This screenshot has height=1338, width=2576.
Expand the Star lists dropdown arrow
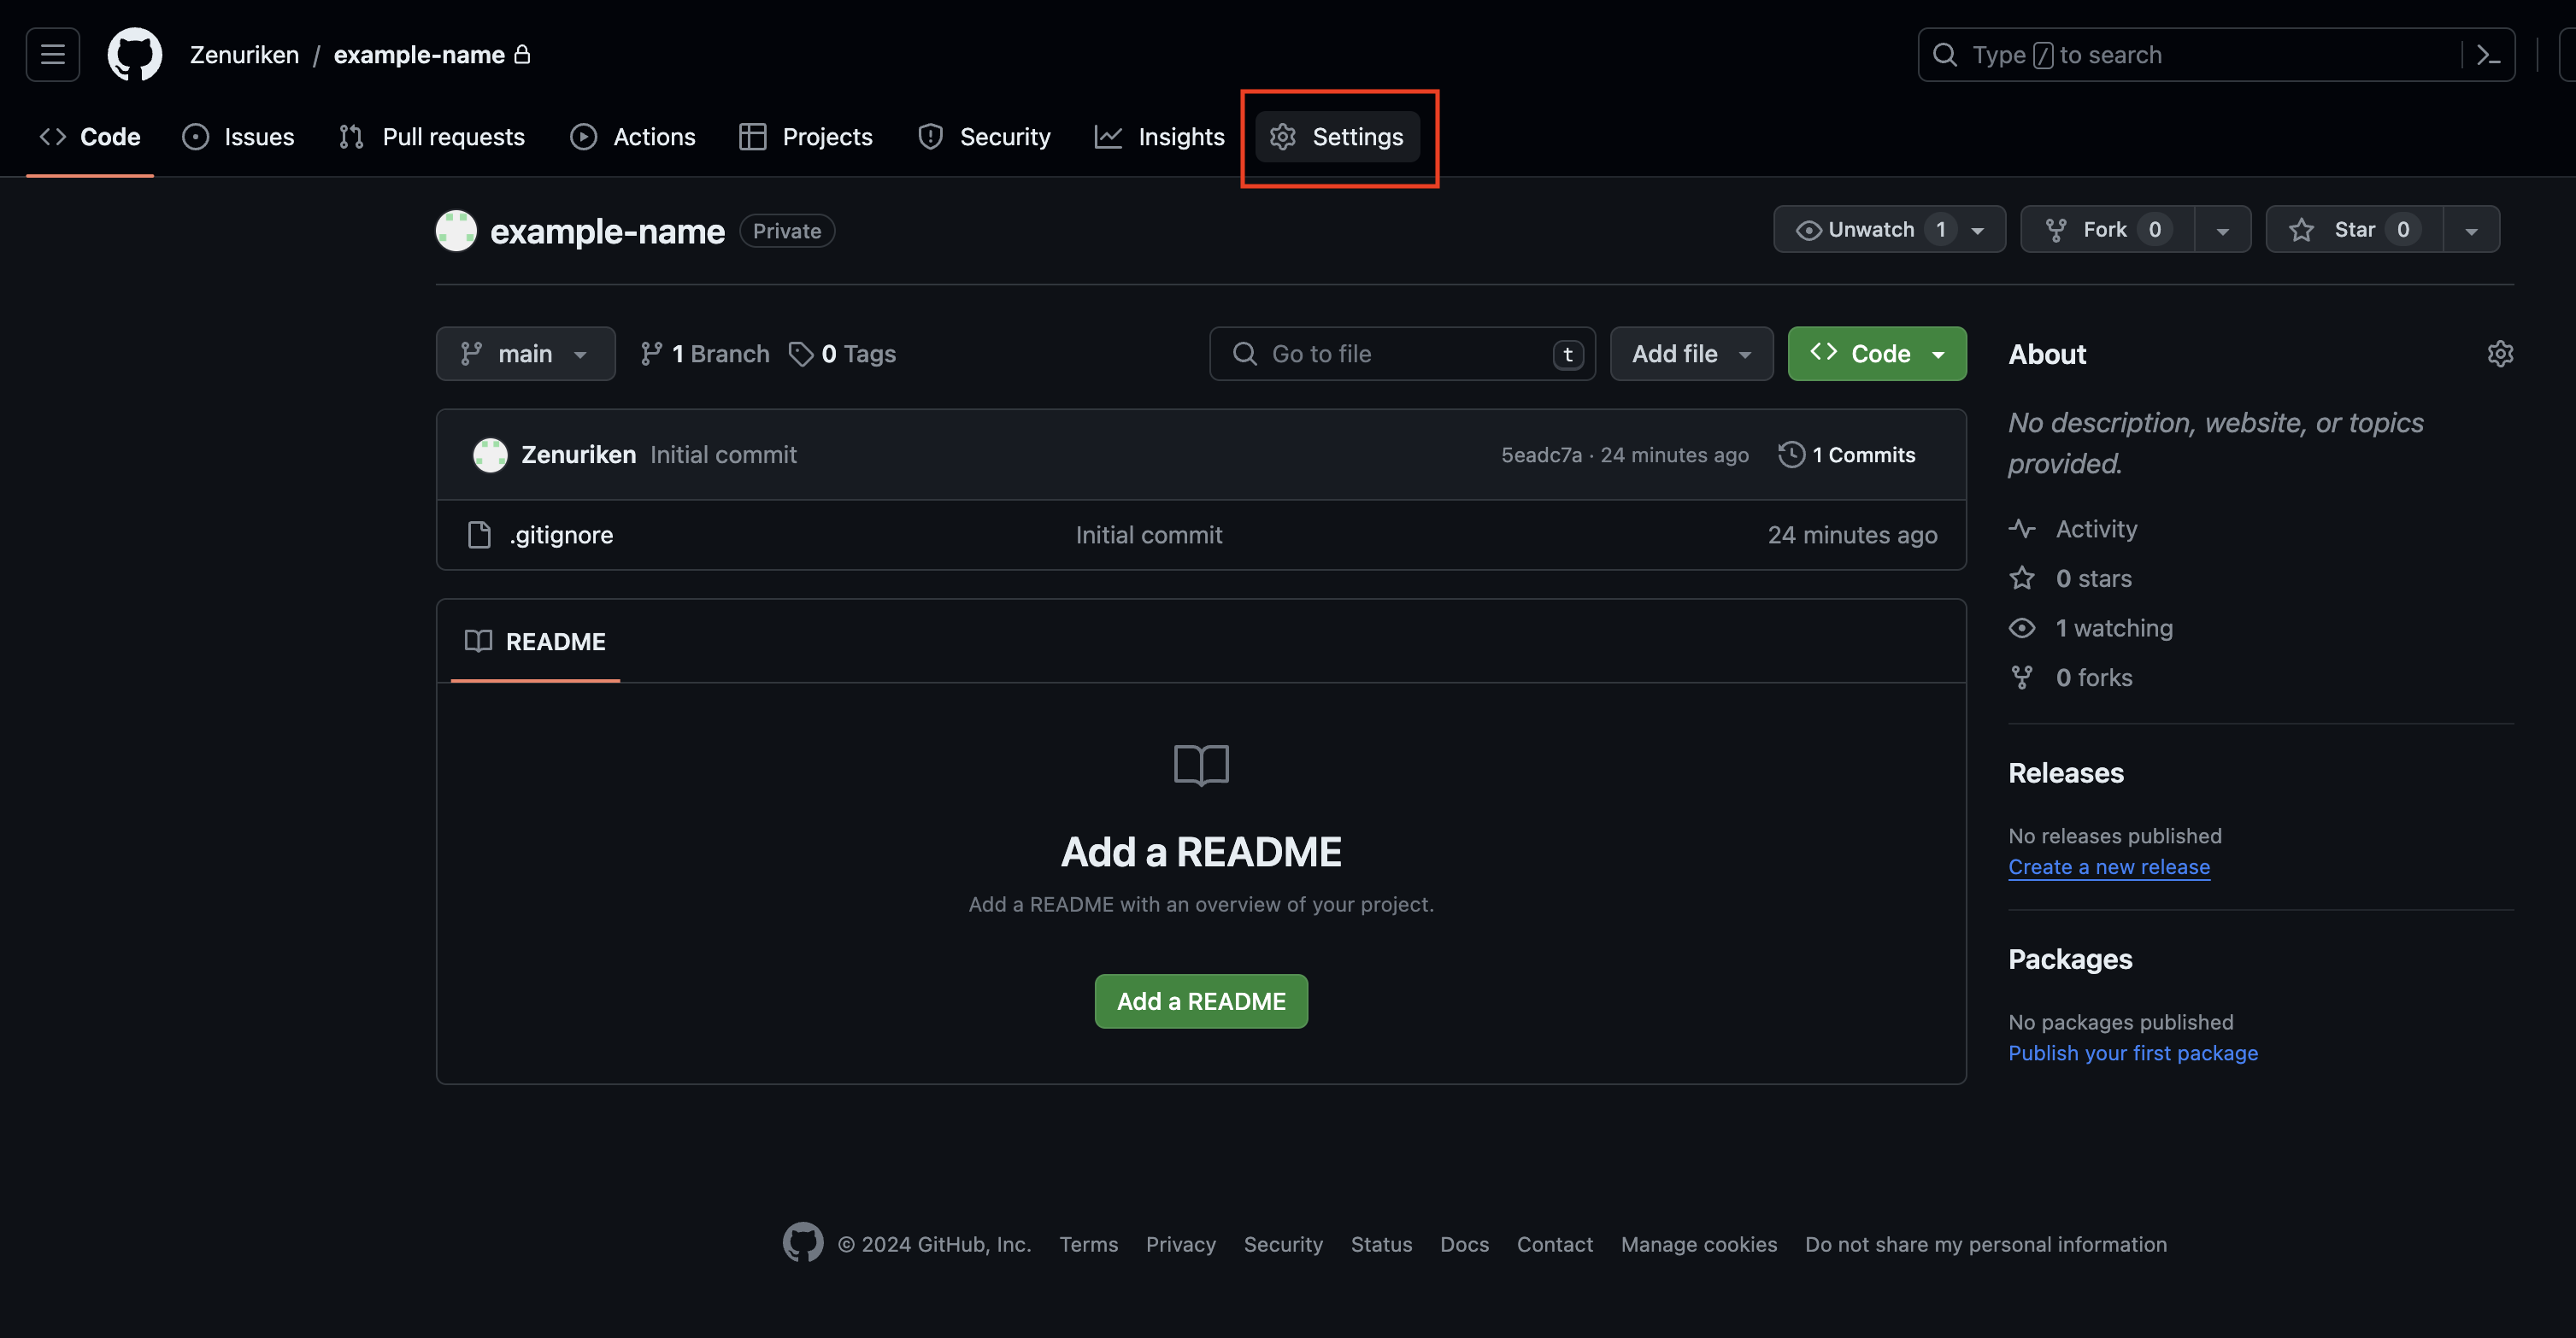2471,231
